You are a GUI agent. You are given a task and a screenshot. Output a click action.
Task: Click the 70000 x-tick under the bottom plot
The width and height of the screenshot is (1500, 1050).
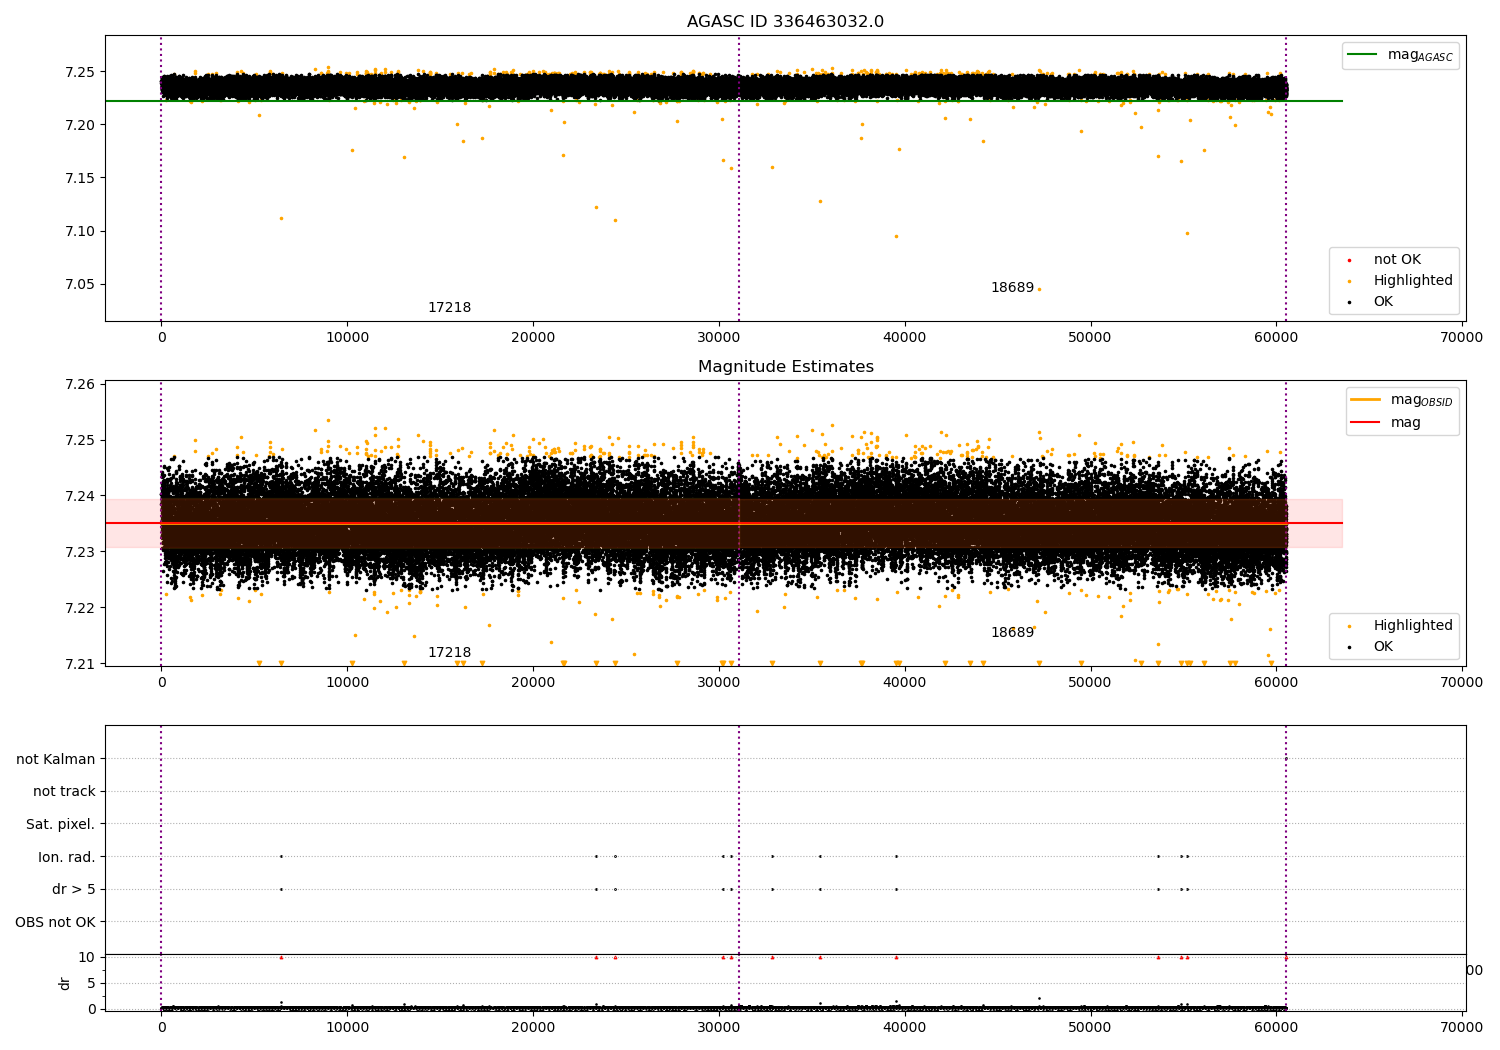click(1462, 1028)
